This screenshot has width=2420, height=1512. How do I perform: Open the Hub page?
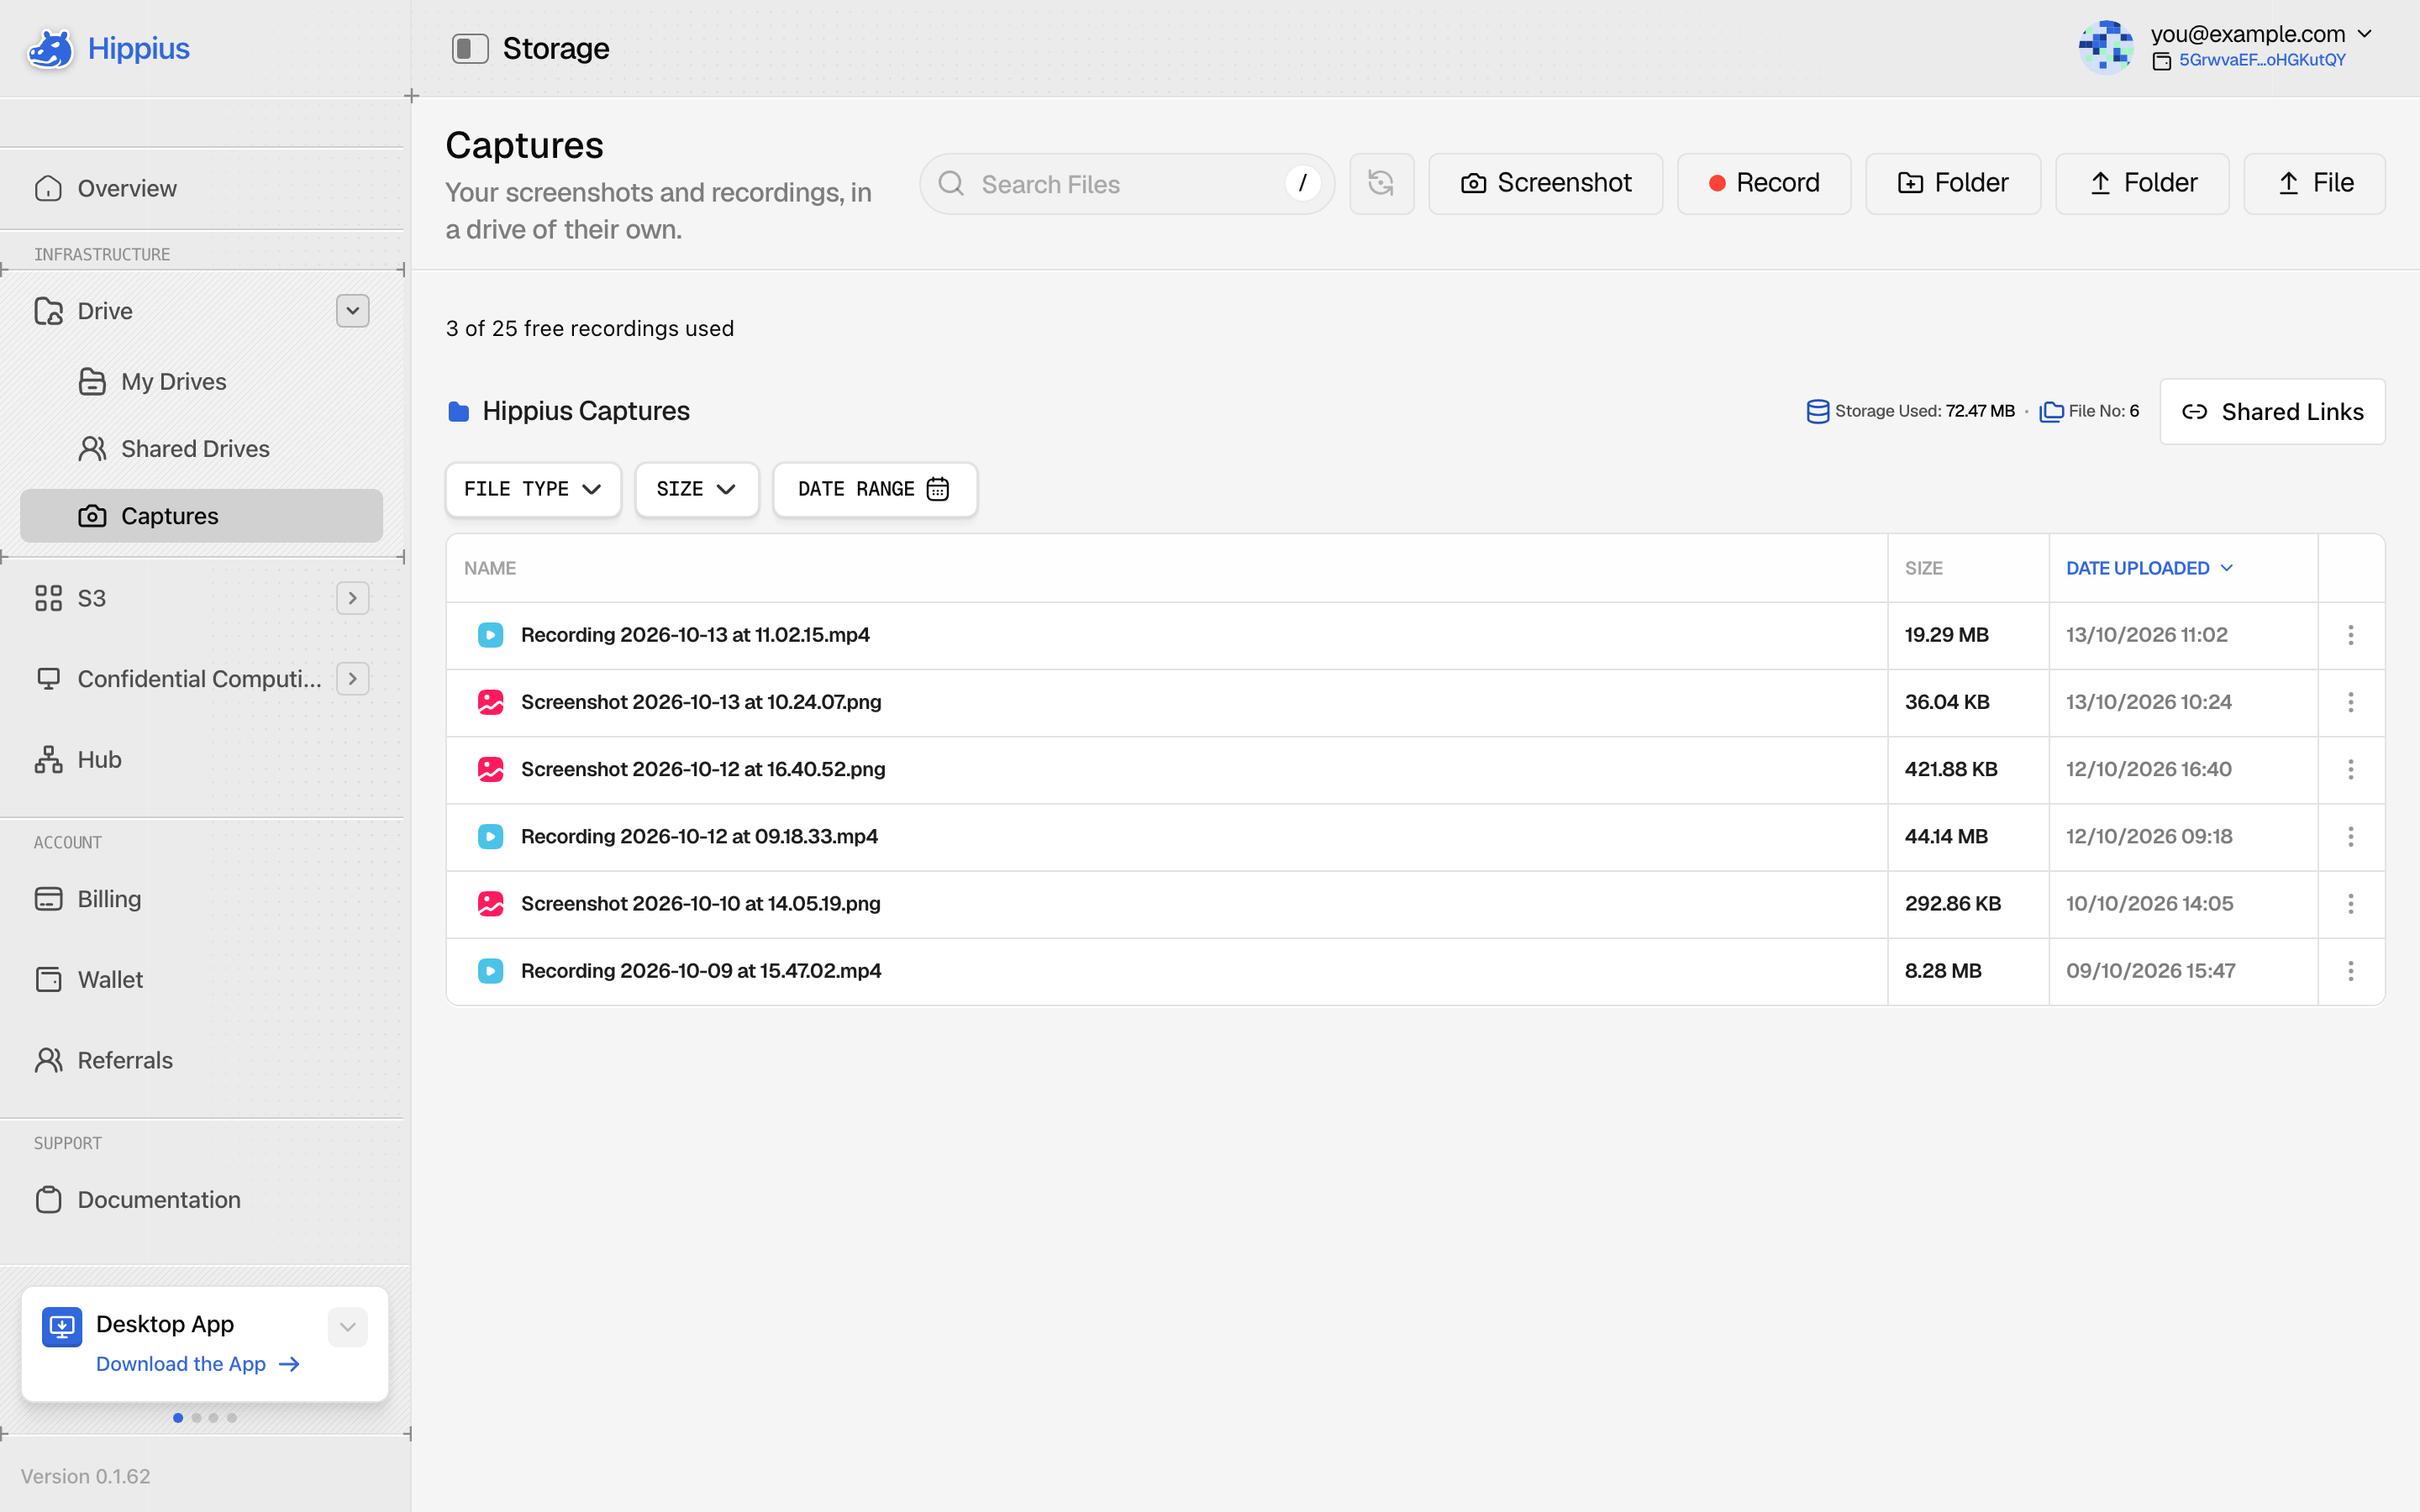(78, 759)
